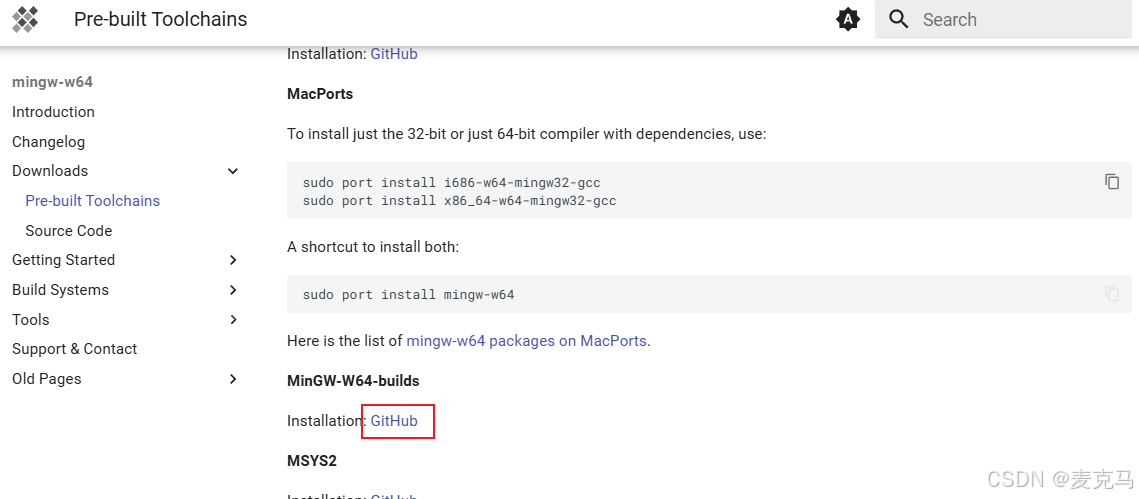Expand the Build Systems chevron
1139x499 pixels.
(x=232, y=290)
